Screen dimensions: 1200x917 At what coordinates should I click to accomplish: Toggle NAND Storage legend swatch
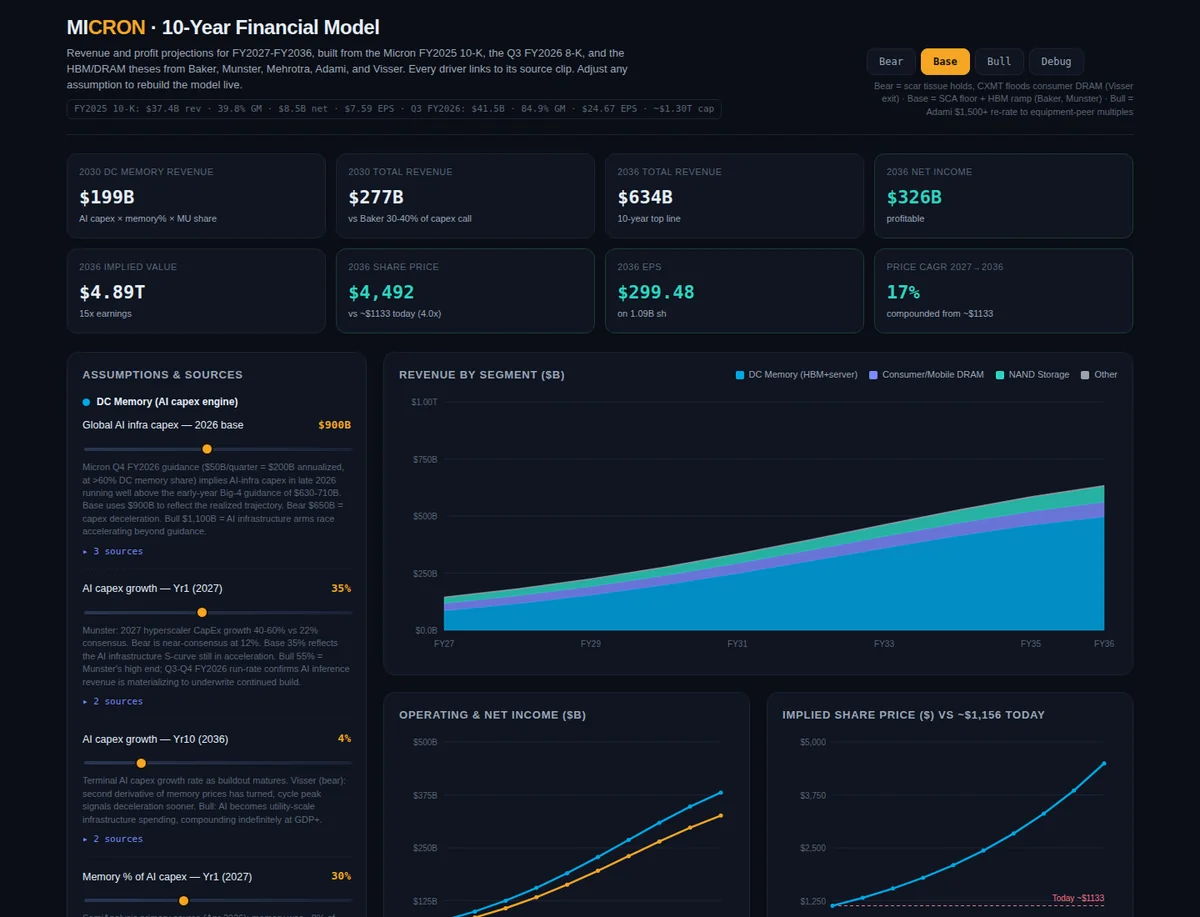(x=1000, y=375)
